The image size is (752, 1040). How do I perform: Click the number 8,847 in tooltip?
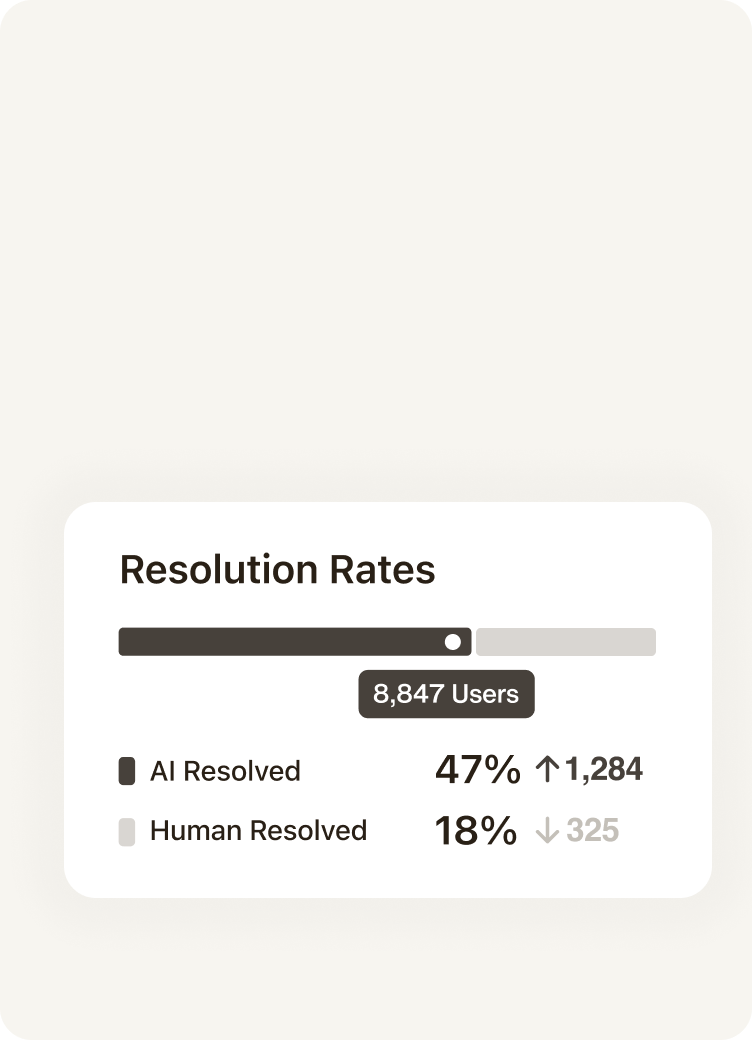408,694
